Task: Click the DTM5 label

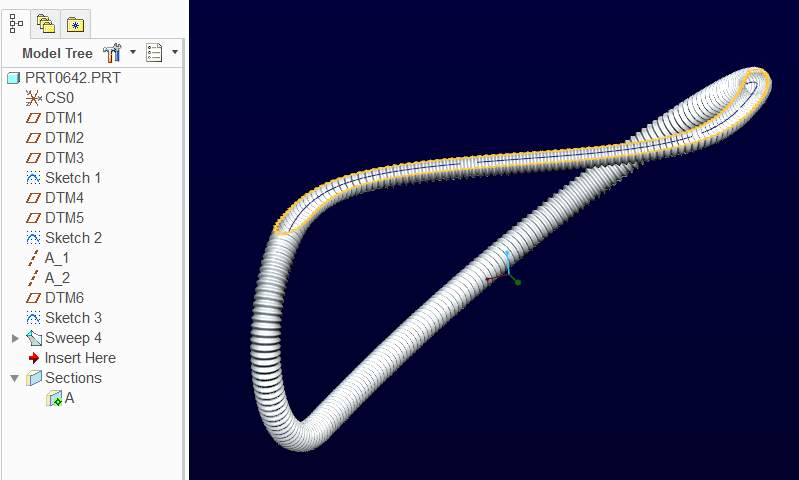Action: click(x=64, y=218)
